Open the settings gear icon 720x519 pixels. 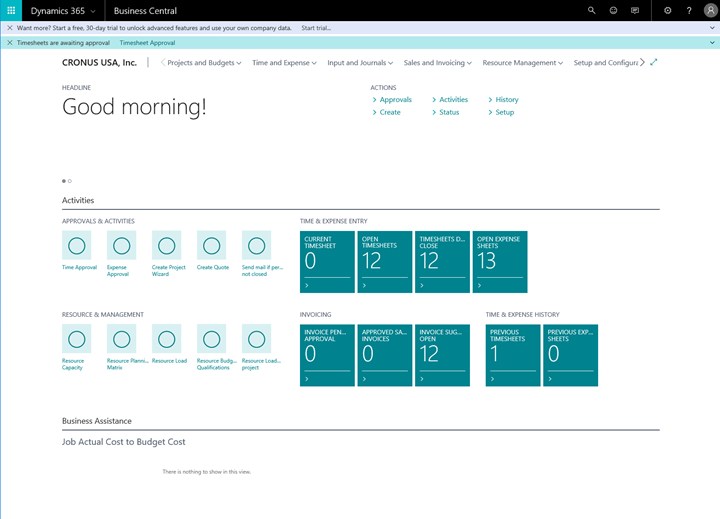click(667, 11)
